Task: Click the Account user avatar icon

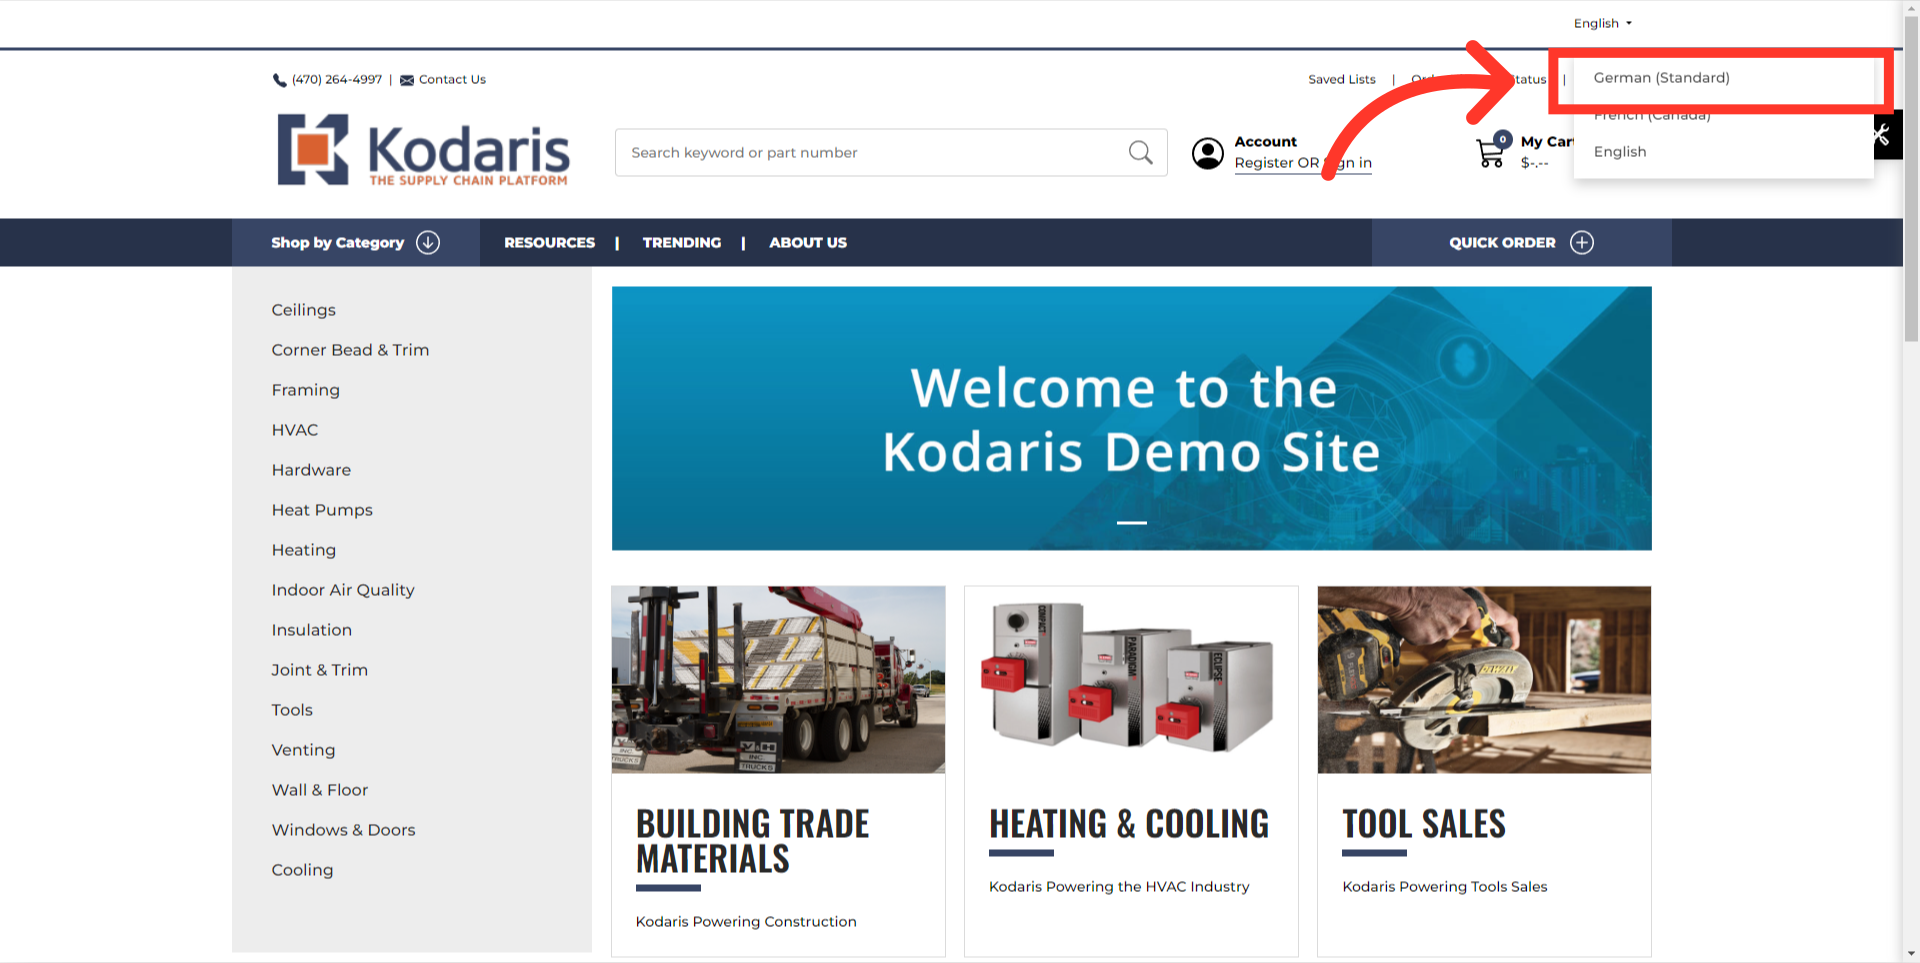Action: point(1208,153)
